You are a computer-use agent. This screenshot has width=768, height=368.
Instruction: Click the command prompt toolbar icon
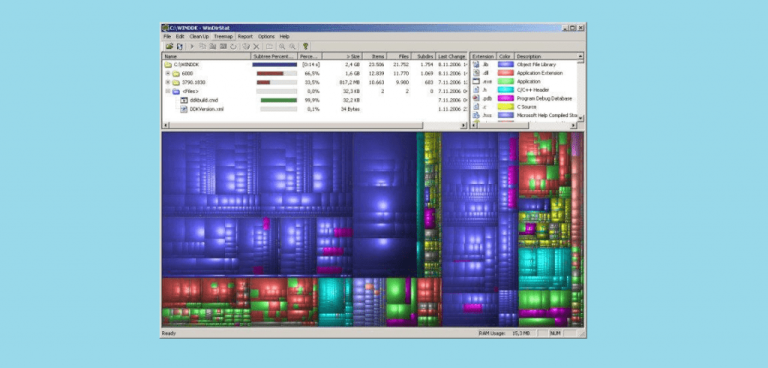point(223,46)
